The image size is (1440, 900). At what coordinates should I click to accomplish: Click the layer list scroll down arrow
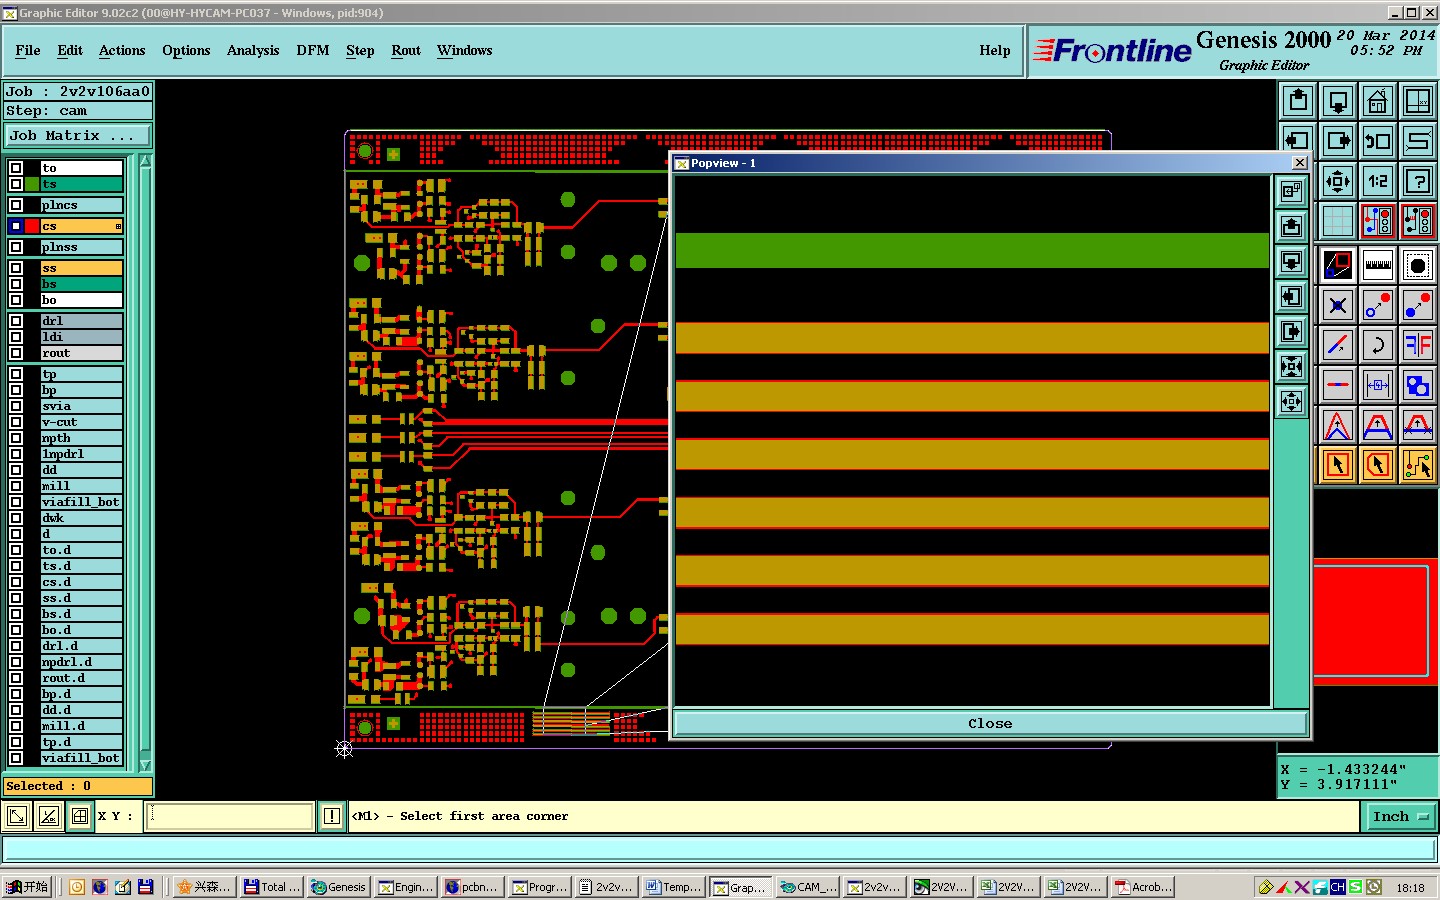[146, 765]
